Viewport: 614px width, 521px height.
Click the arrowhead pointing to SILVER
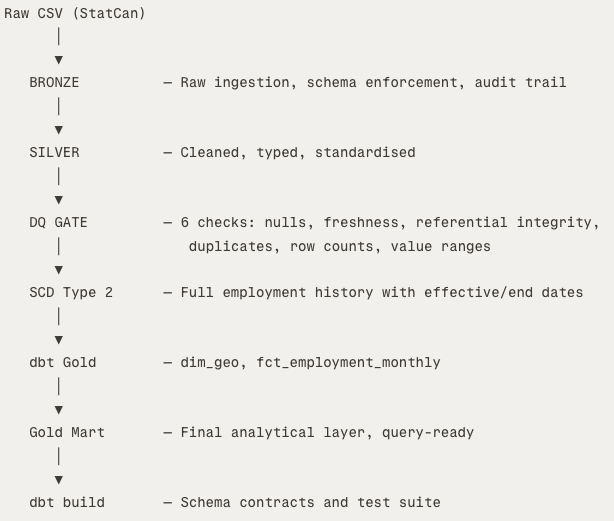click(59, 130)
